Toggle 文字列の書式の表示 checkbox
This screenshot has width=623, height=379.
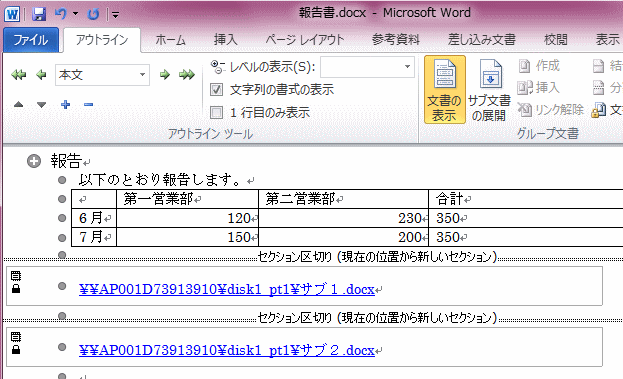[x=217, y=90]
